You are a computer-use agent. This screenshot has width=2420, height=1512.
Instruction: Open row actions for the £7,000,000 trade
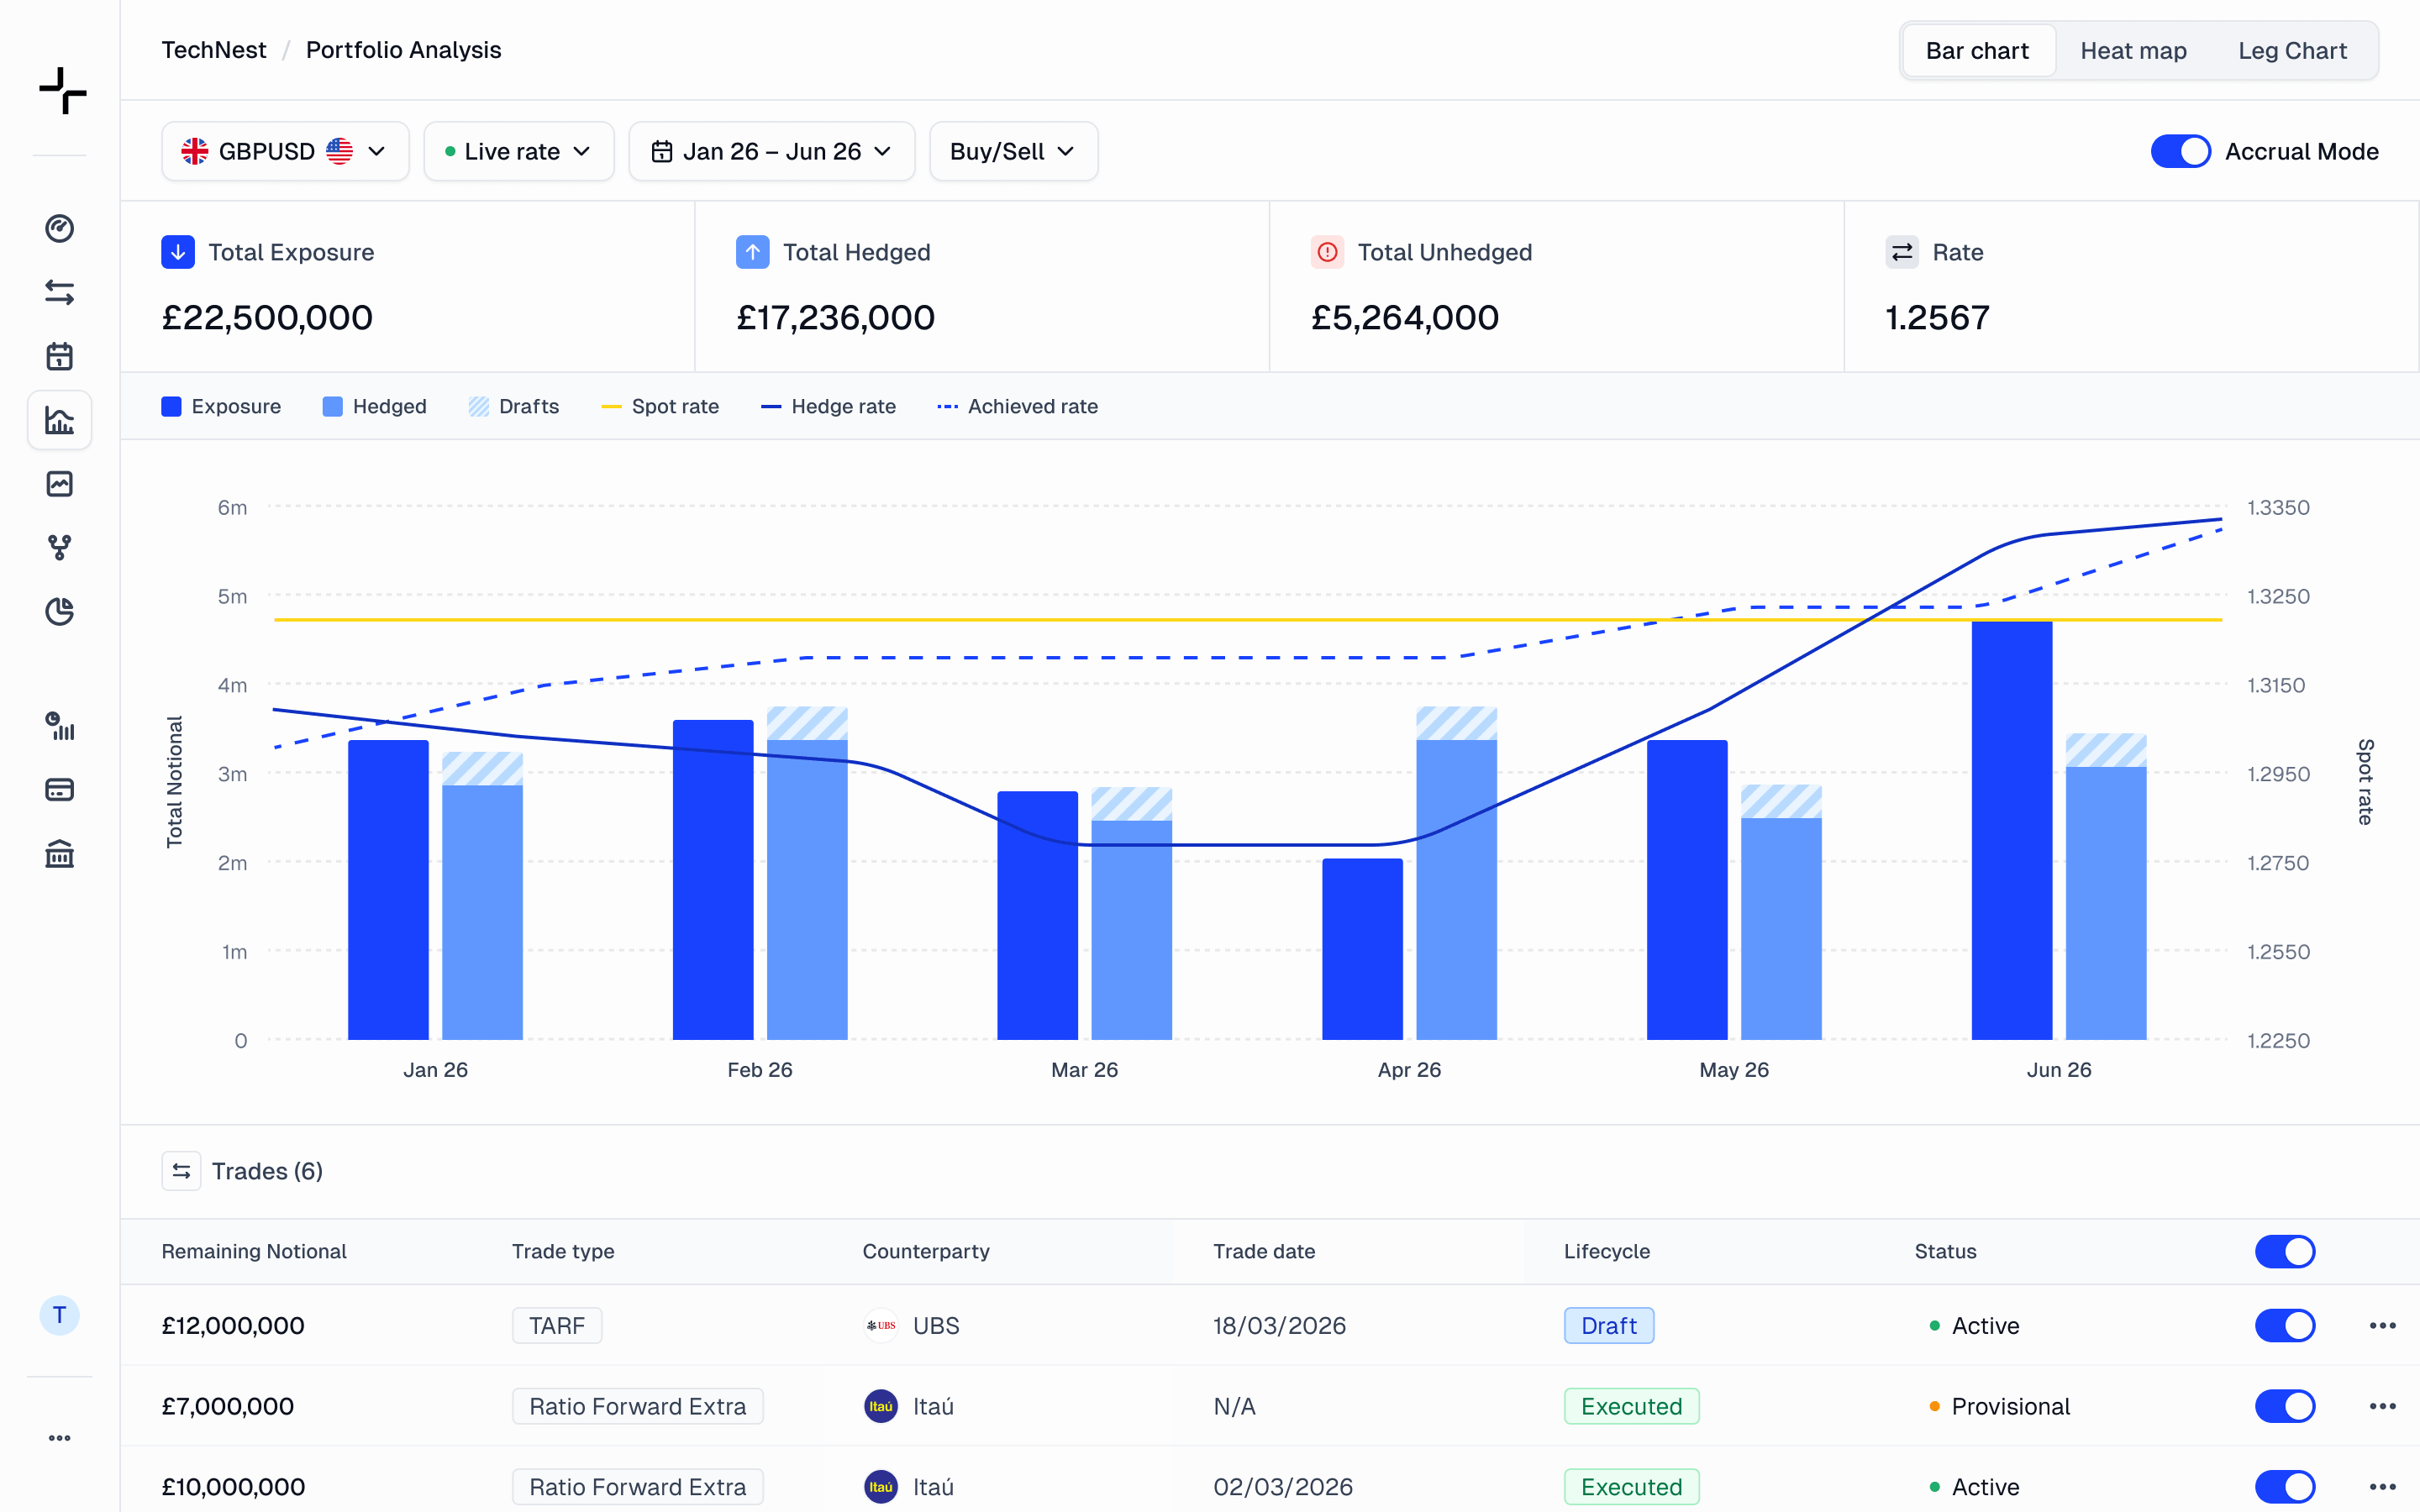(2382, 1406)
